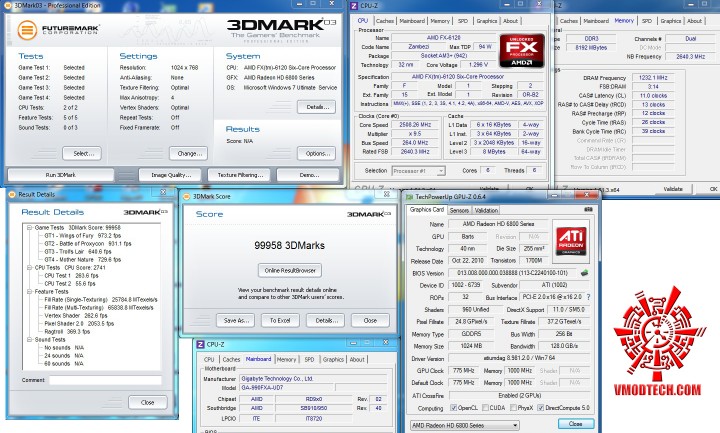Click the CPU-Z icon of the Mainboard window
This screenshot has height=433, width=720.
click(200, 344)
